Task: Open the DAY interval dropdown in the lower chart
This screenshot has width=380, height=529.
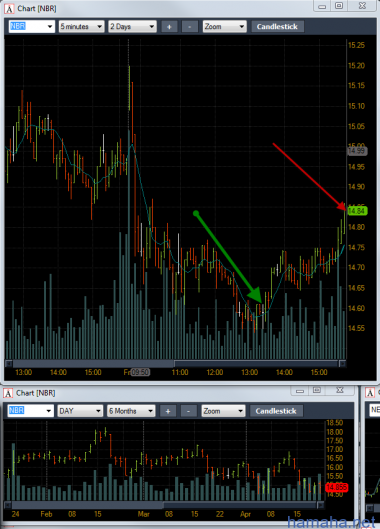Action: pyautogui.click(x=80, y=411)
